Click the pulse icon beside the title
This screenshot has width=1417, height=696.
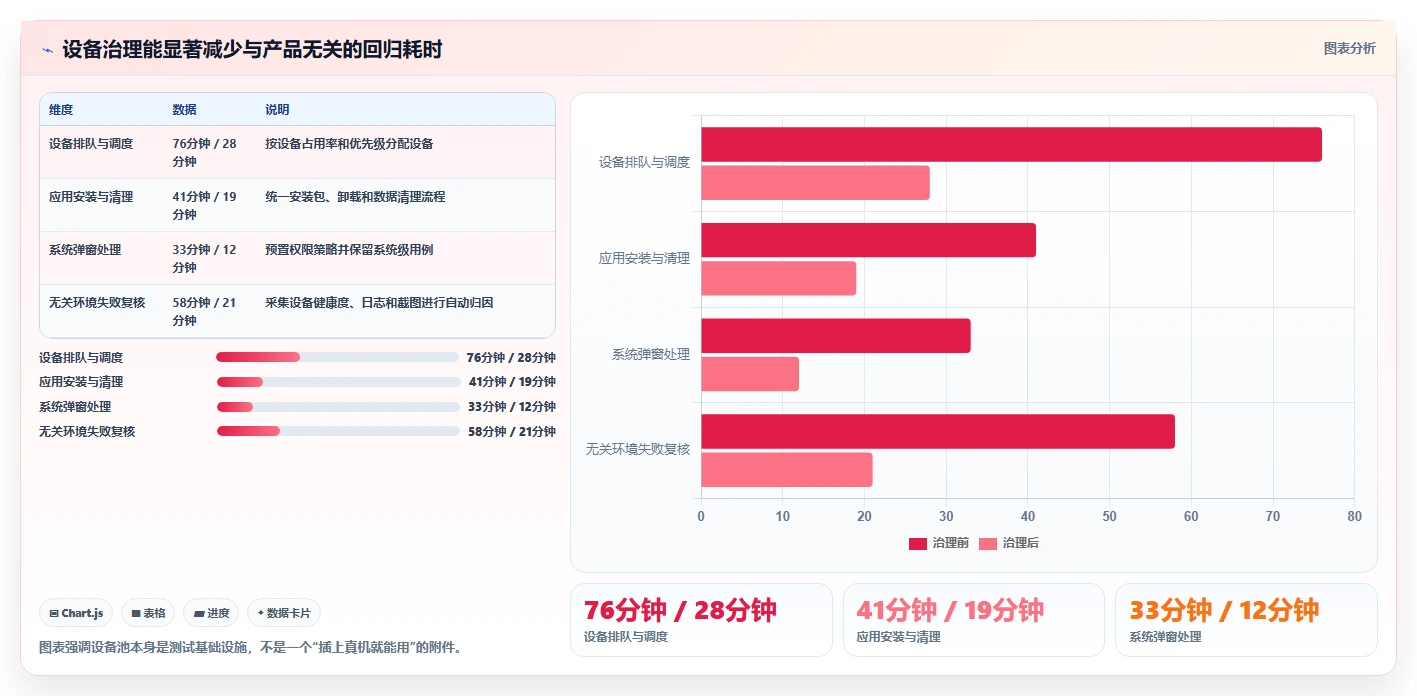[47, 50]
